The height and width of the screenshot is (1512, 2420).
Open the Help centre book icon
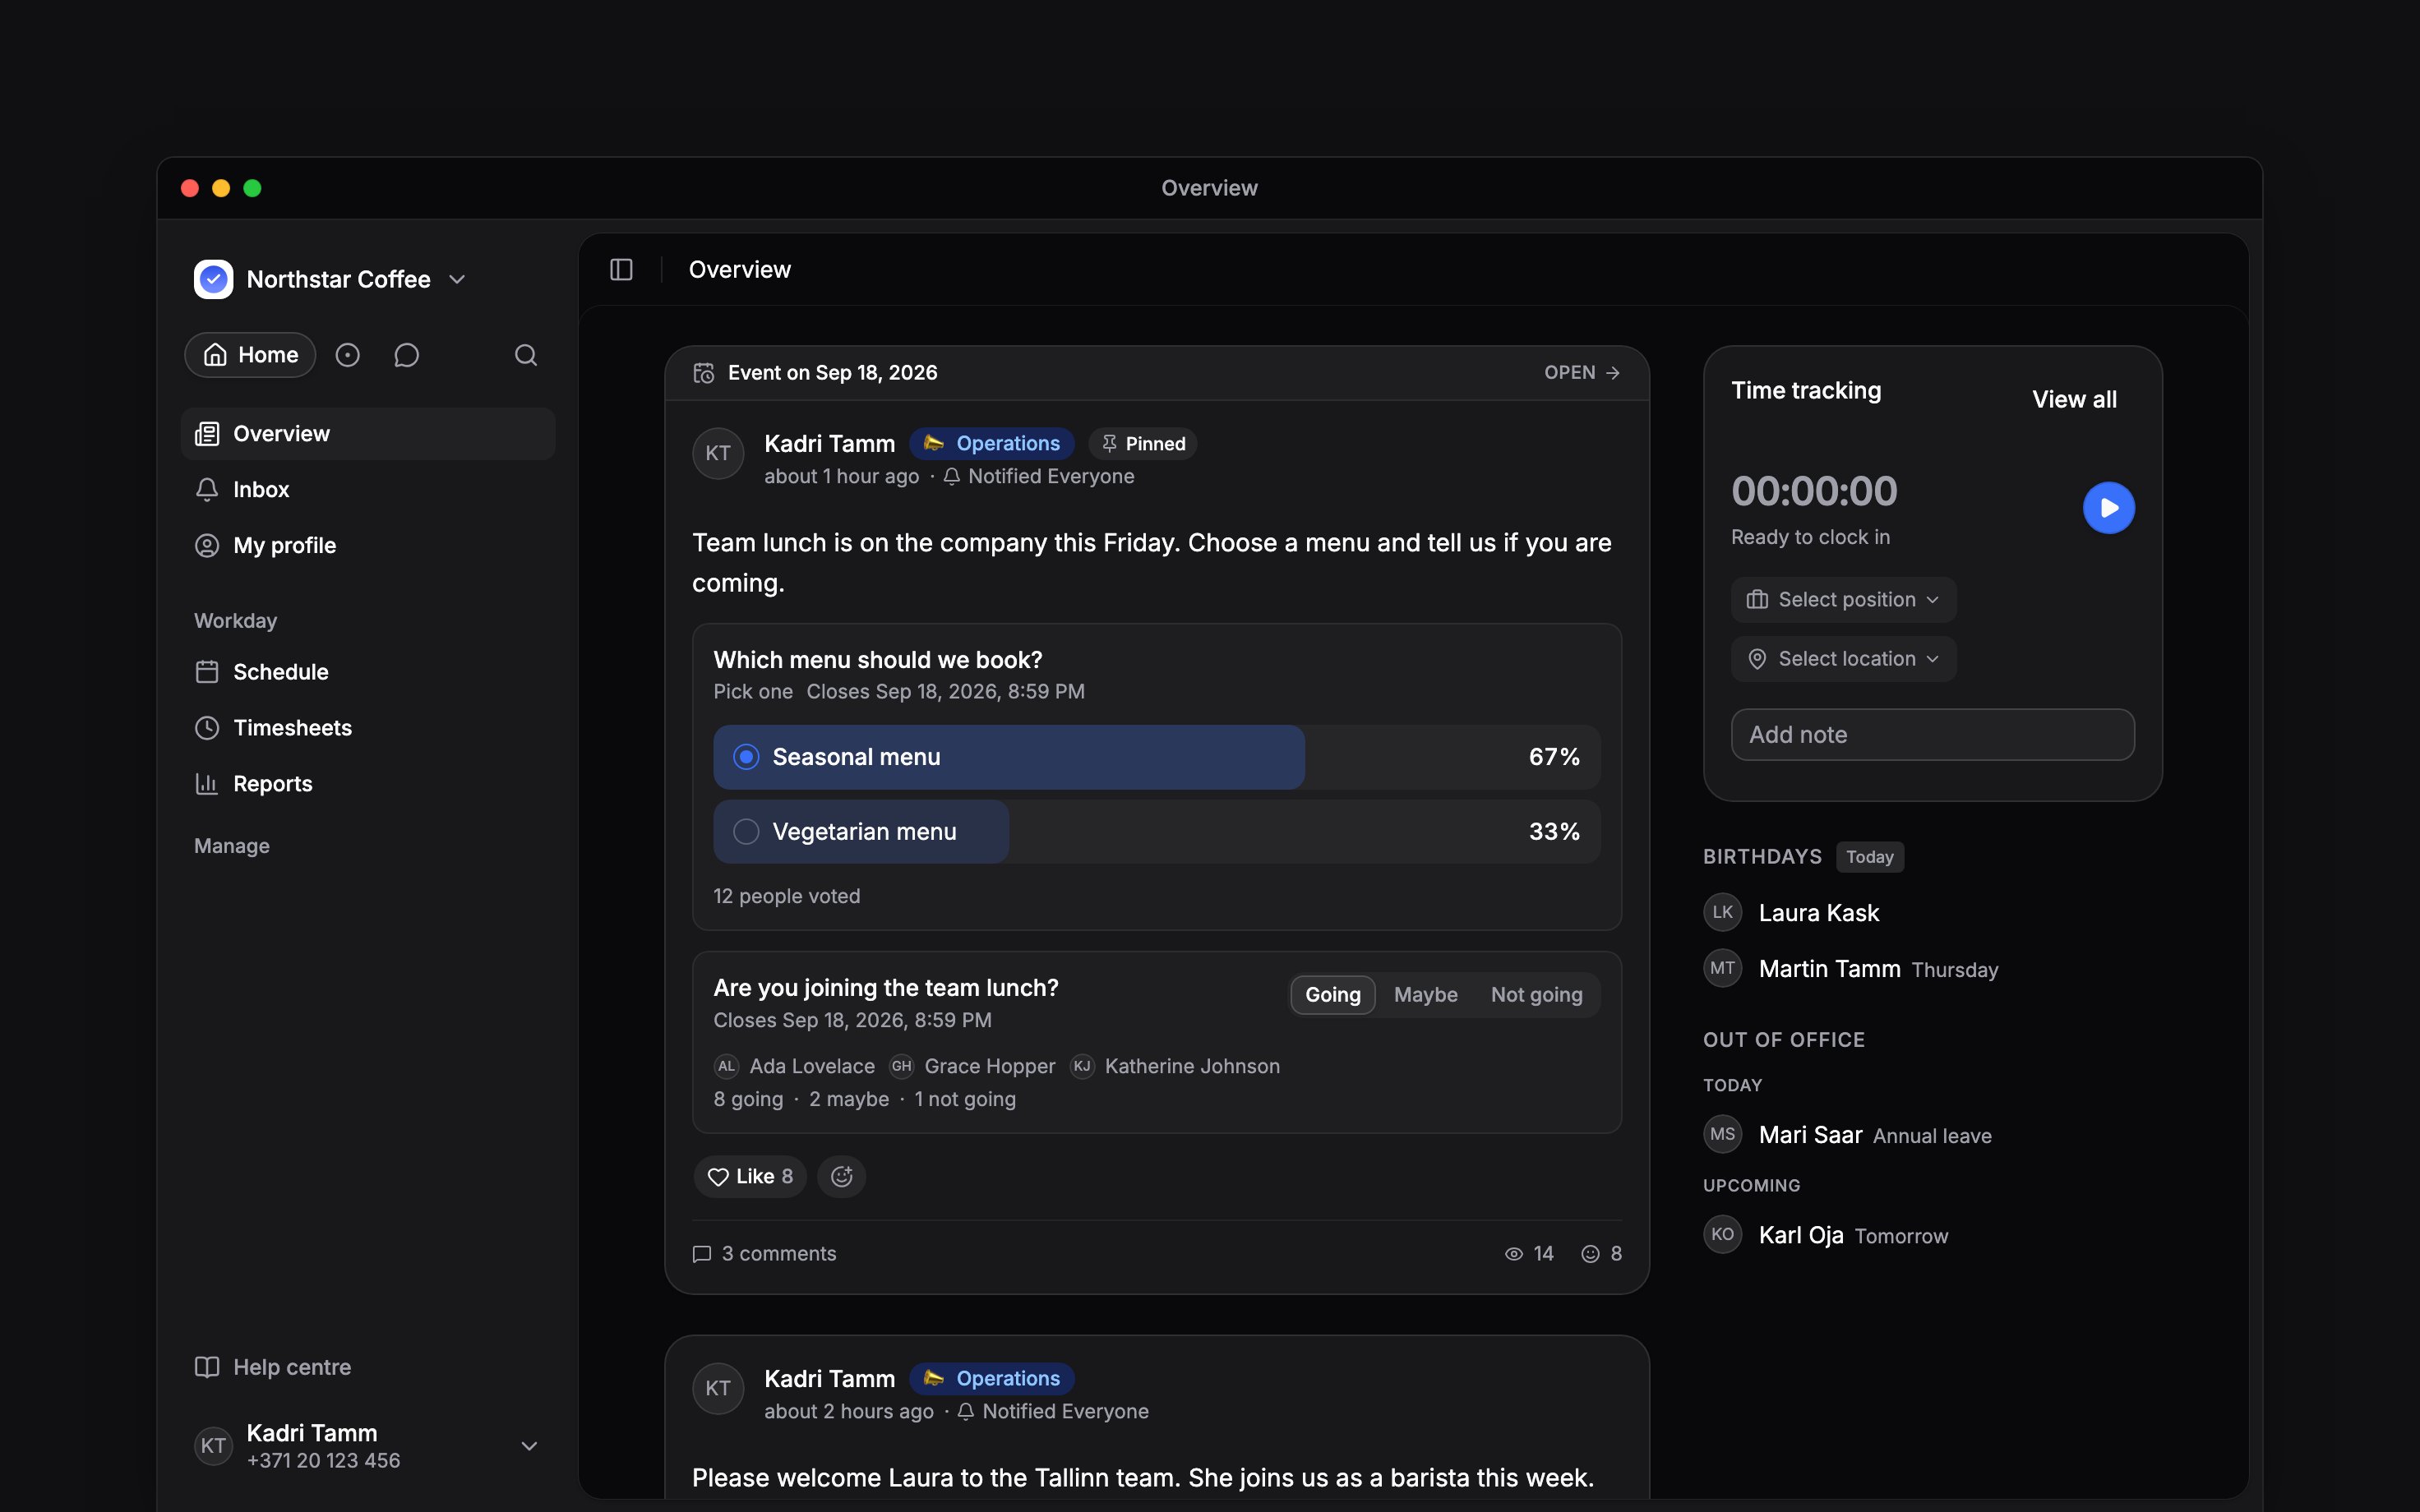tap(207, 1367)
